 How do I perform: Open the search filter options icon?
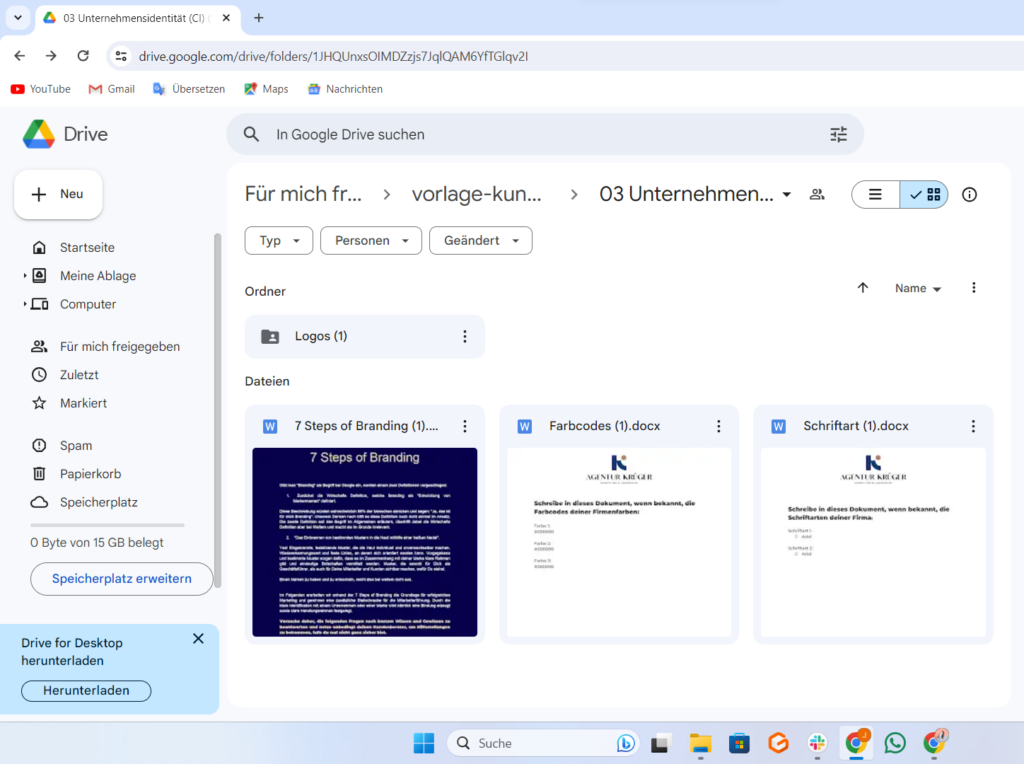pos(838,134)
